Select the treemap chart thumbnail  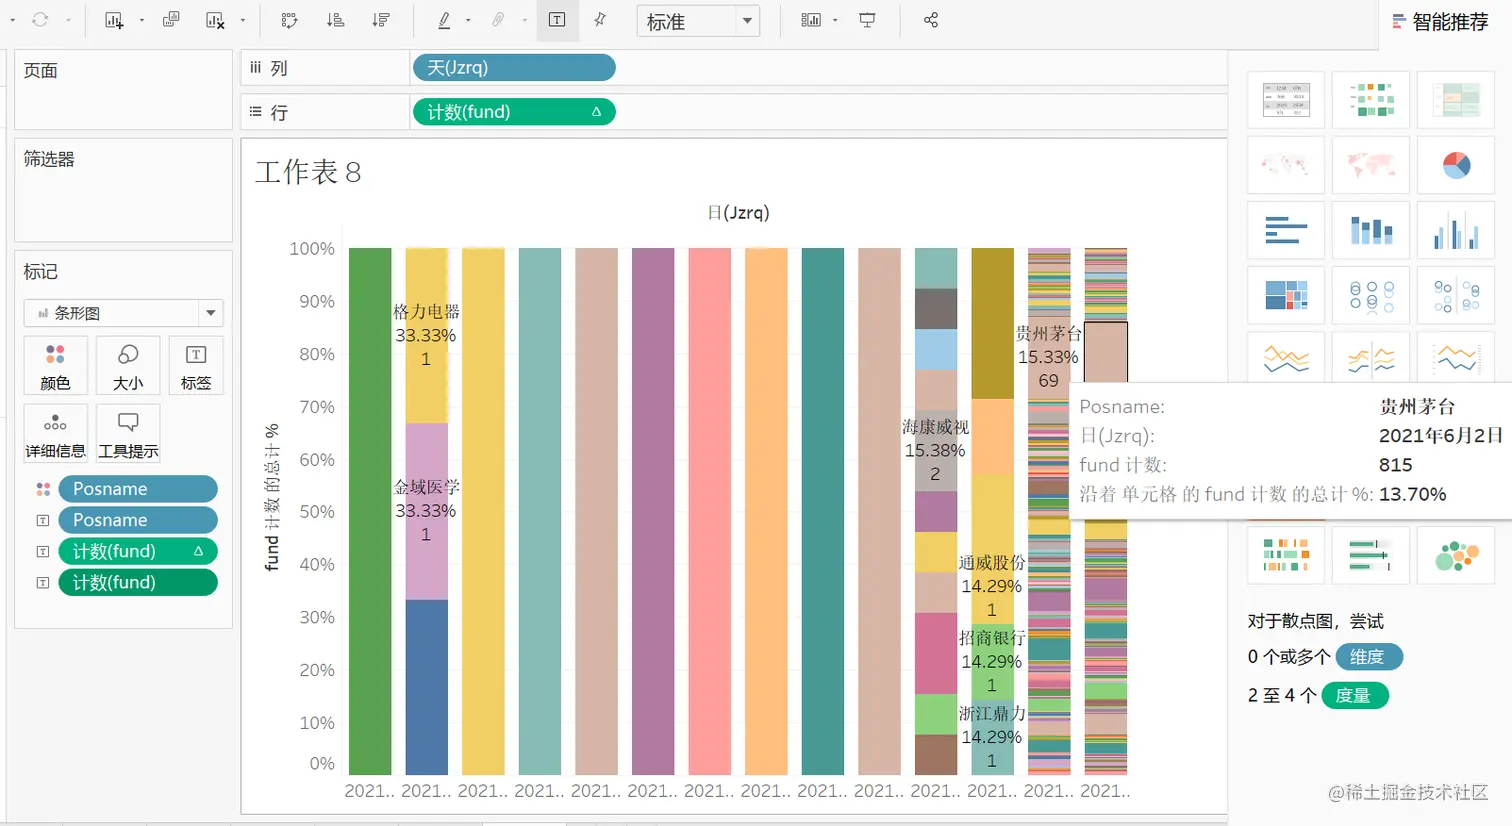click(x=1286, y=295)
